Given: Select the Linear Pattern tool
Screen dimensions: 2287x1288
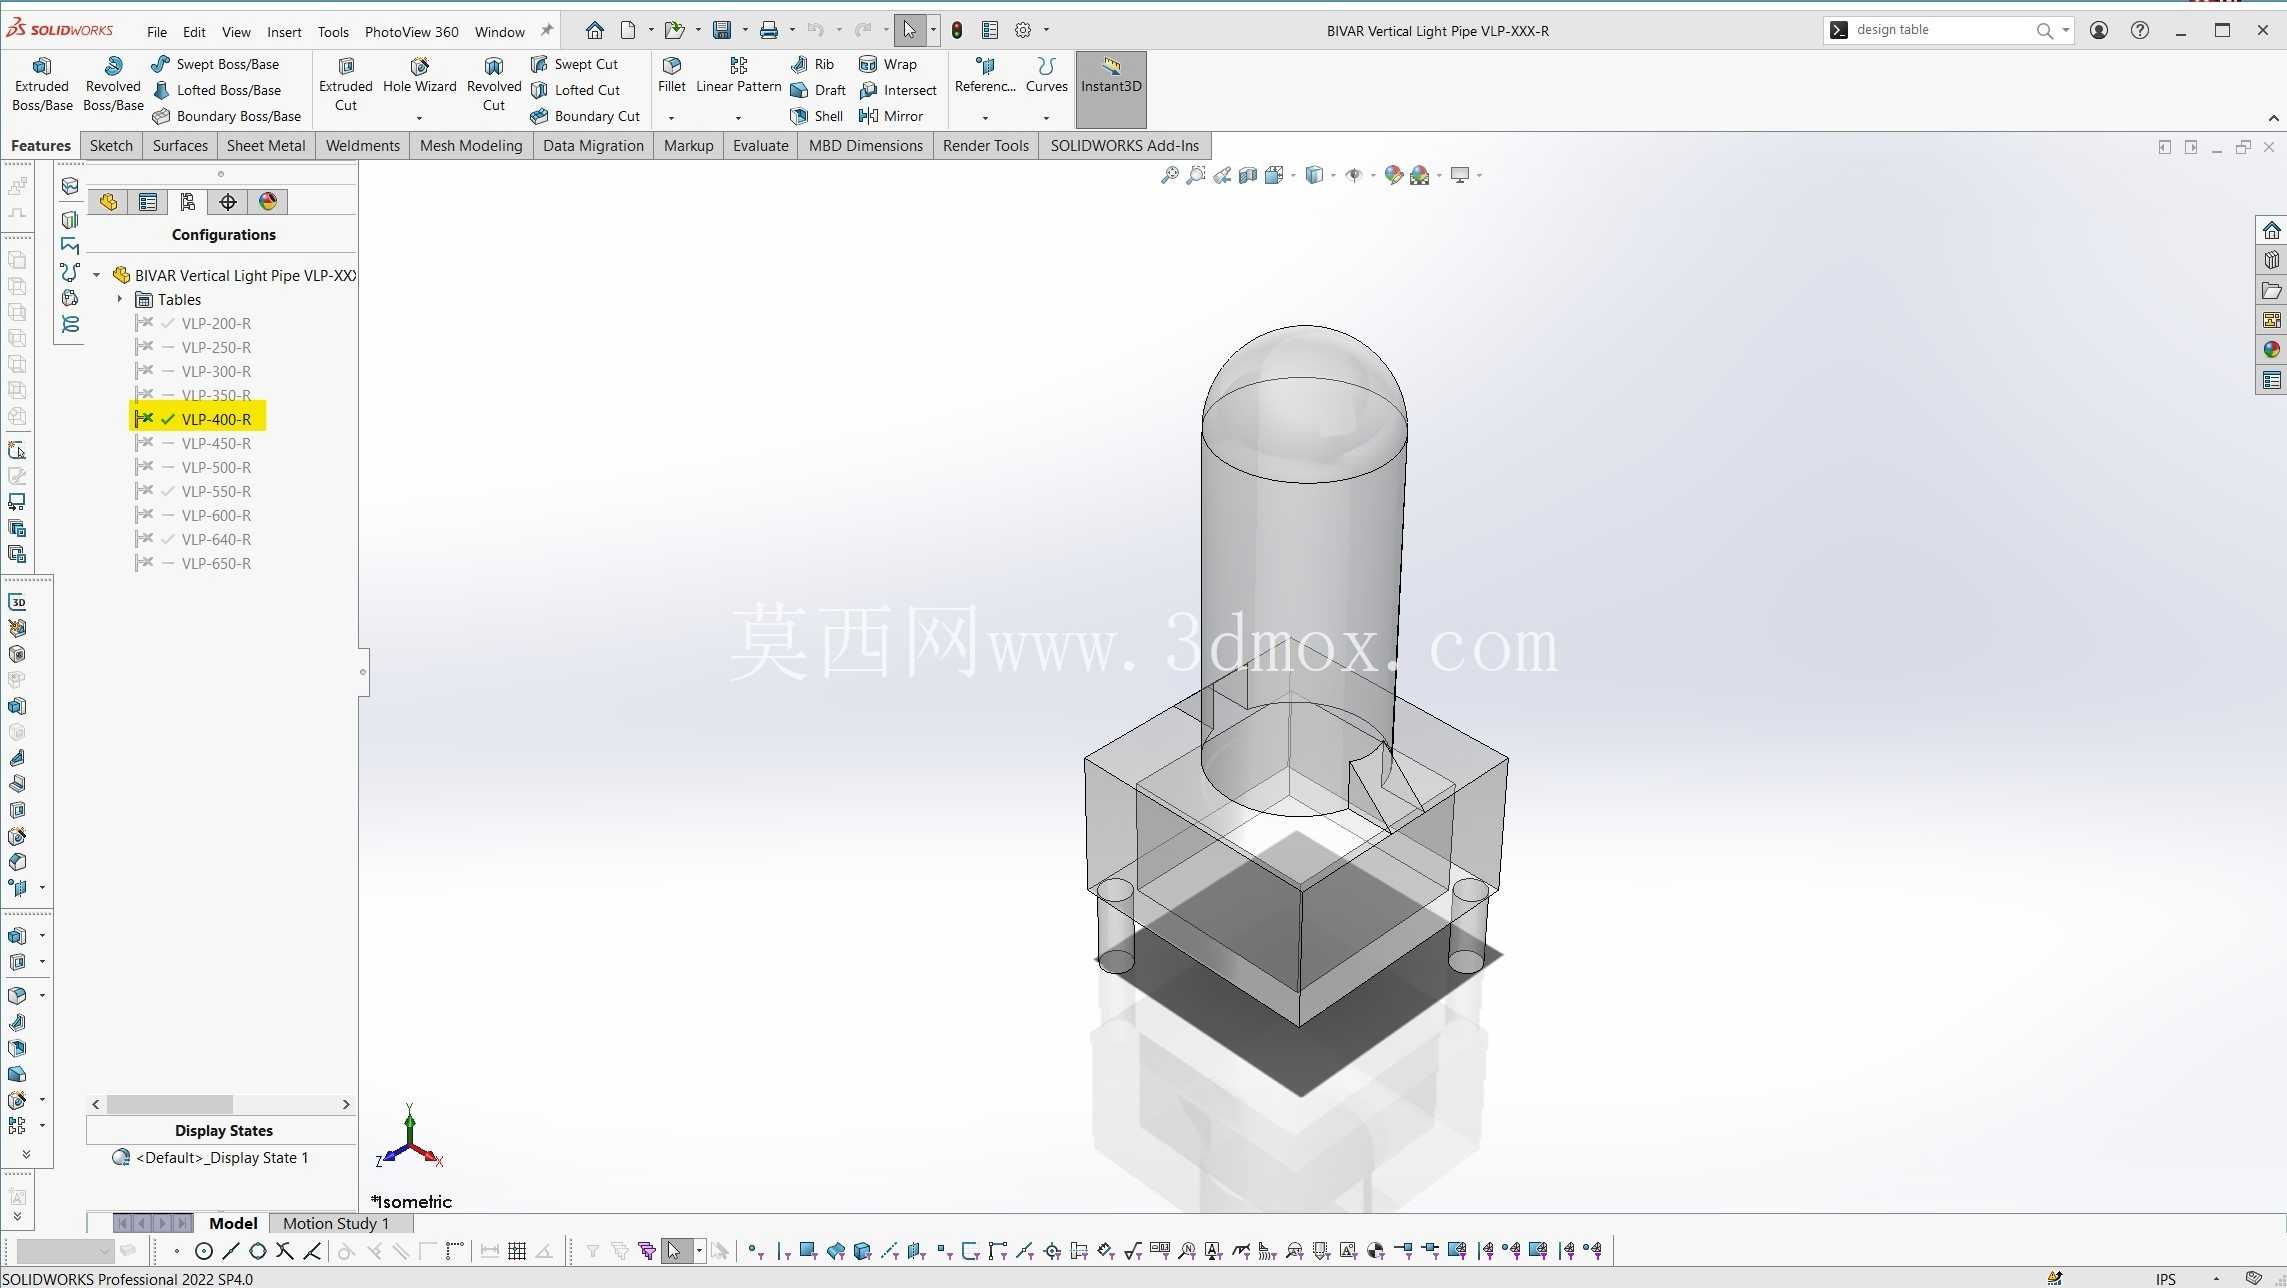Looking at the screenshot, I should [739, 76].
